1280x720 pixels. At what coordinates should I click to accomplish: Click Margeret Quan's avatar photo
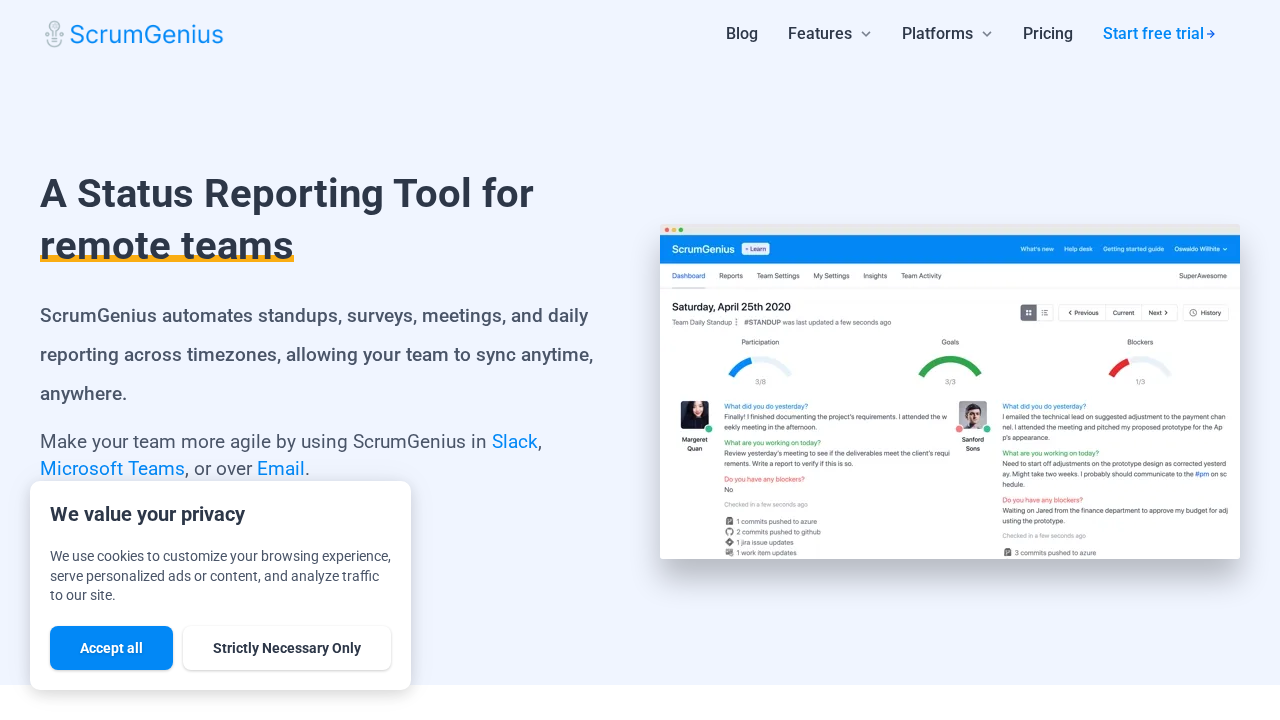click(x=695, y=415)
